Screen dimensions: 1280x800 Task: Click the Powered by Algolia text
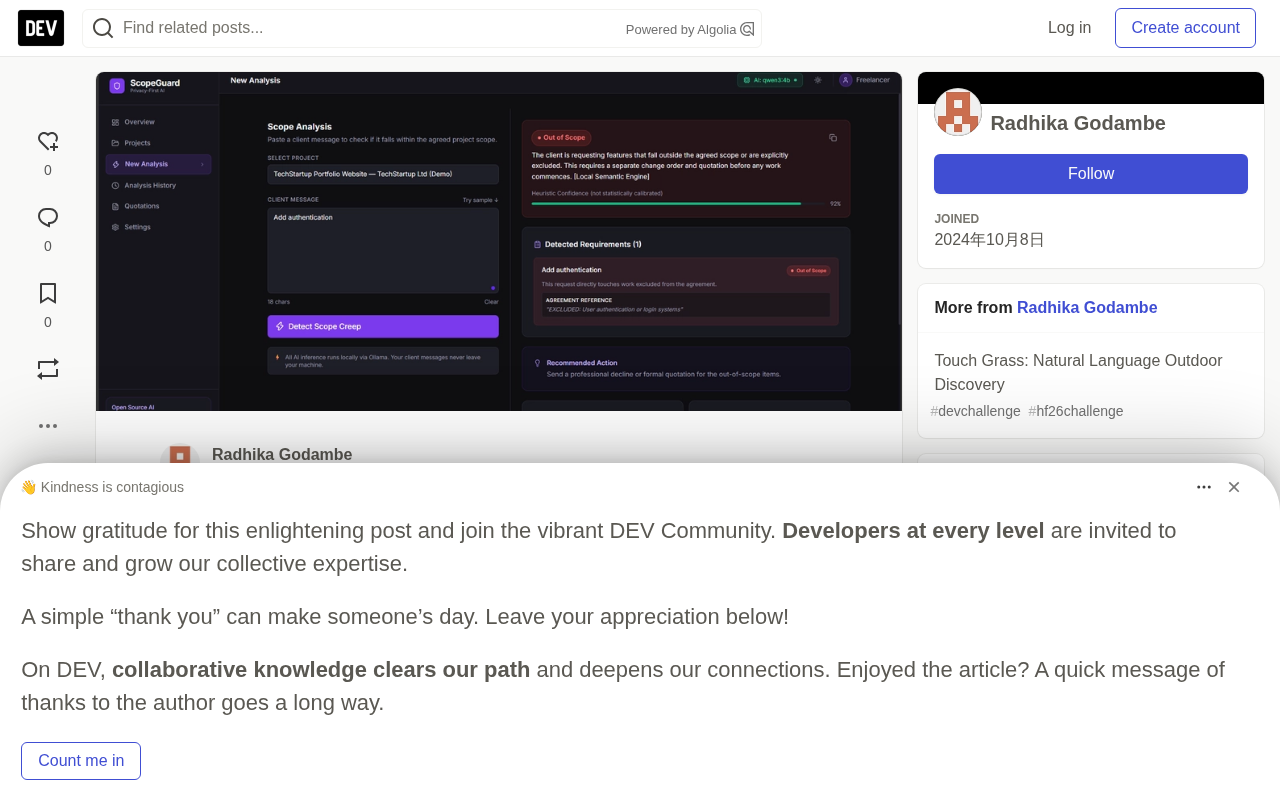point(681,30)
